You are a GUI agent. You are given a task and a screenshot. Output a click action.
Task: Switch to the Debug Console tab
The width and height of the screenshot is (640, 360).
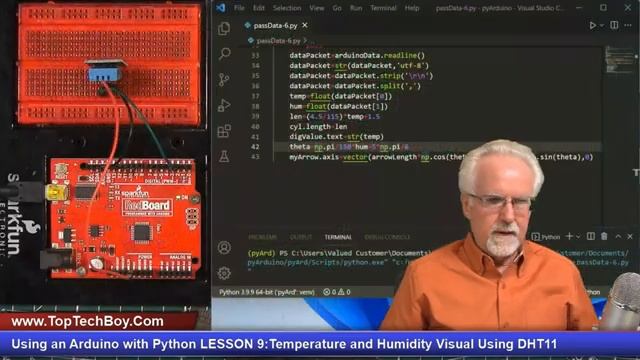point(387,237)
